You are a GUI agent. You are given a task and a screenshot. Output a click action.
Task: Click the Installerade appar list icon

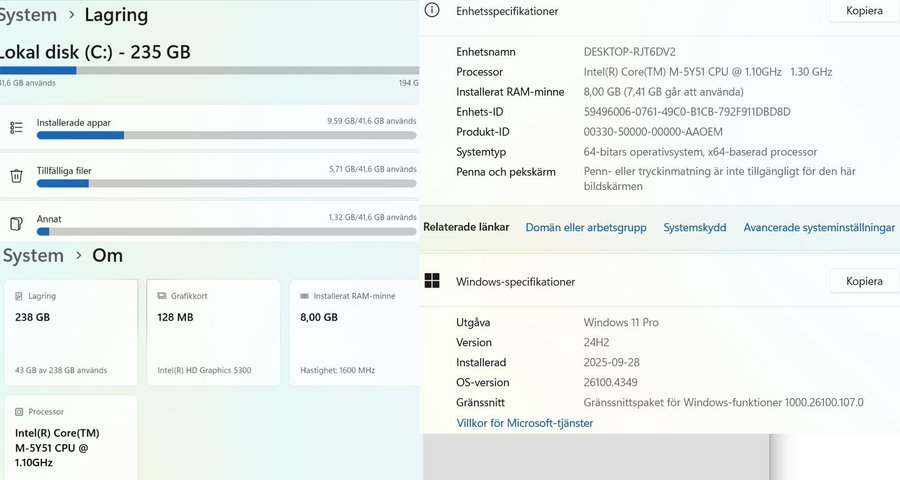[16, 127]
